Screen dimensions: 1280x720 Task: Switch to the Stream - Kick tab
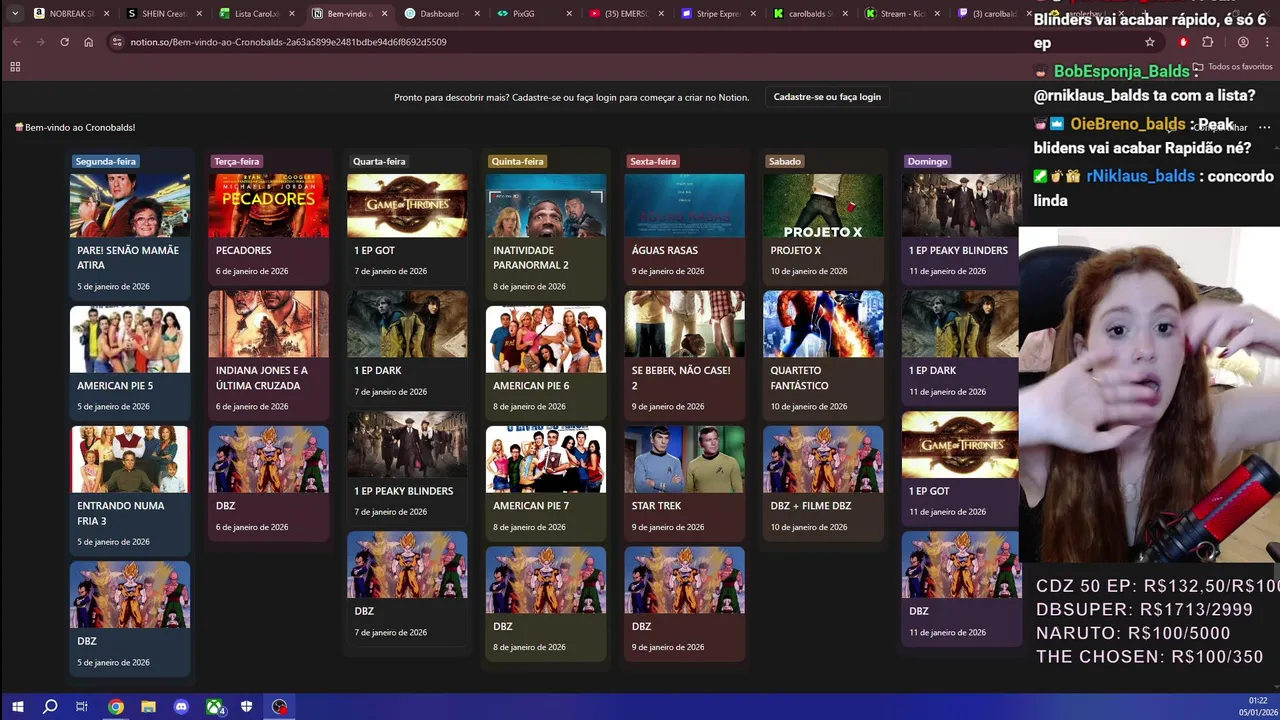coord(900,14)
